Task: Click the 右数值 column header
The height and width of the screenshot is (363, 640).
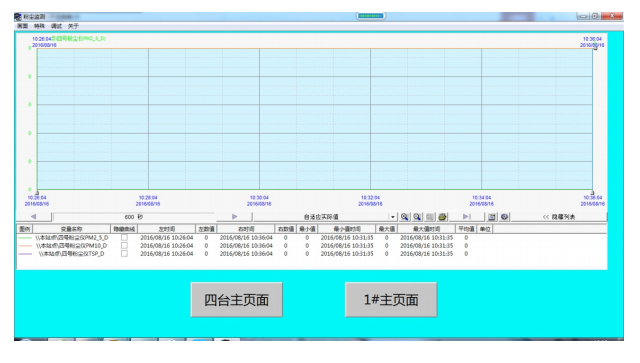Action: point(286,229)
